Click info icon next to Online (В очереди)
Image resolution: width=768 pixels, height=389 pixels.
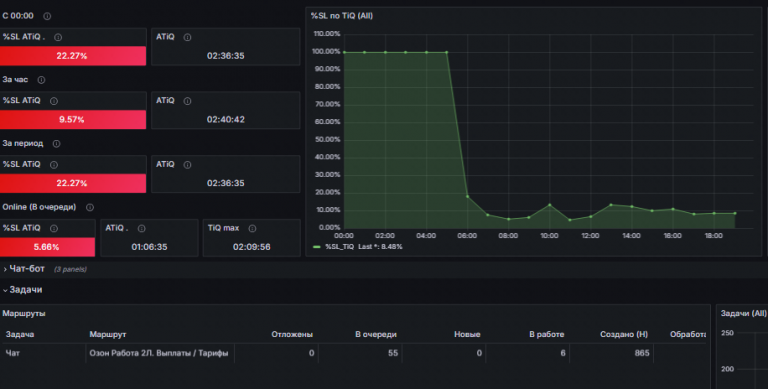click(90, 207)
